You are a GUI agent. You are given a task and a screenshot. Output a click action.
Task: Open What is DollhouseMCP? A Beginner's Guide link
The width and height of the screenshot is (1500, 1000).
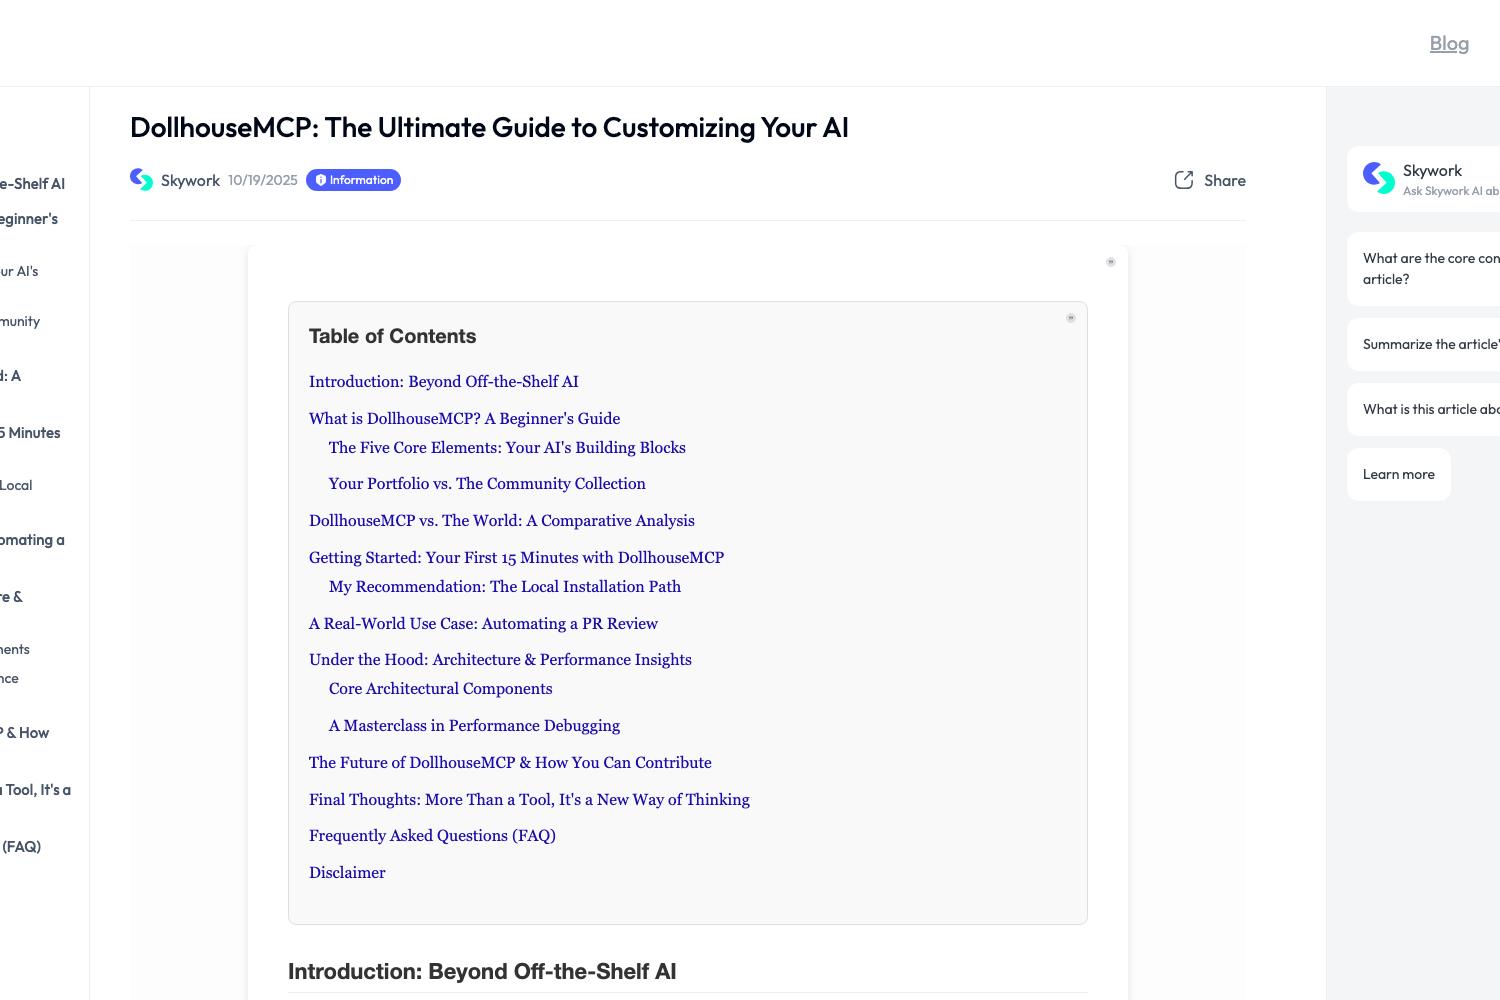464,419
